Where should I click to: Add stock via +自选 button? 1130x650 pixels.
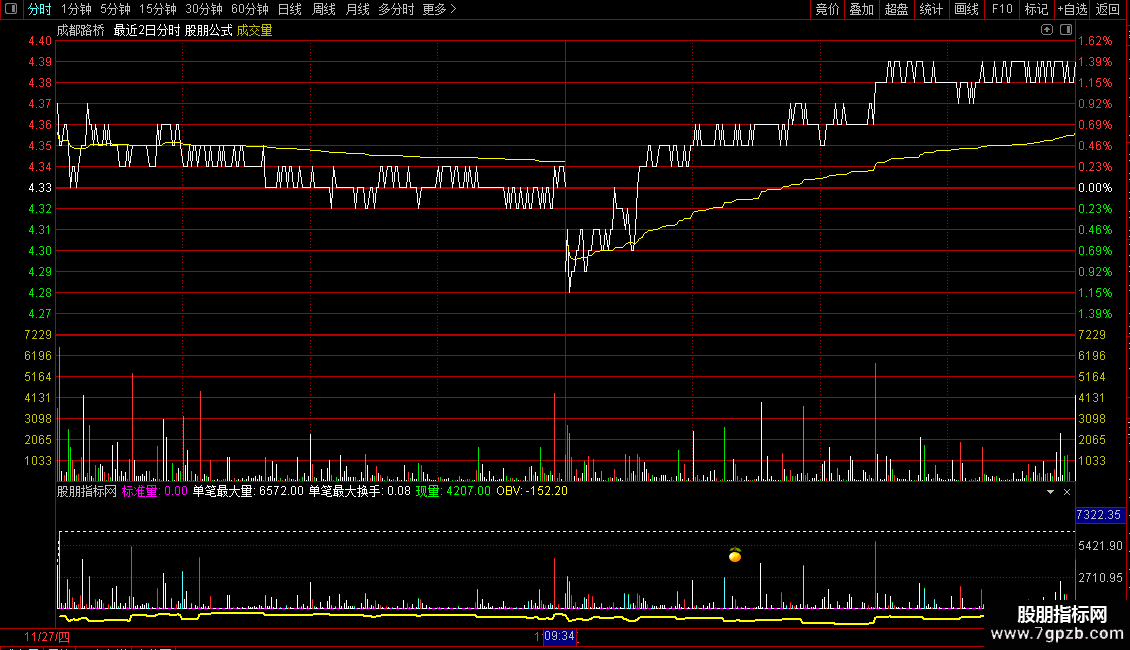pyautogui.click(x=1072, y=9)
